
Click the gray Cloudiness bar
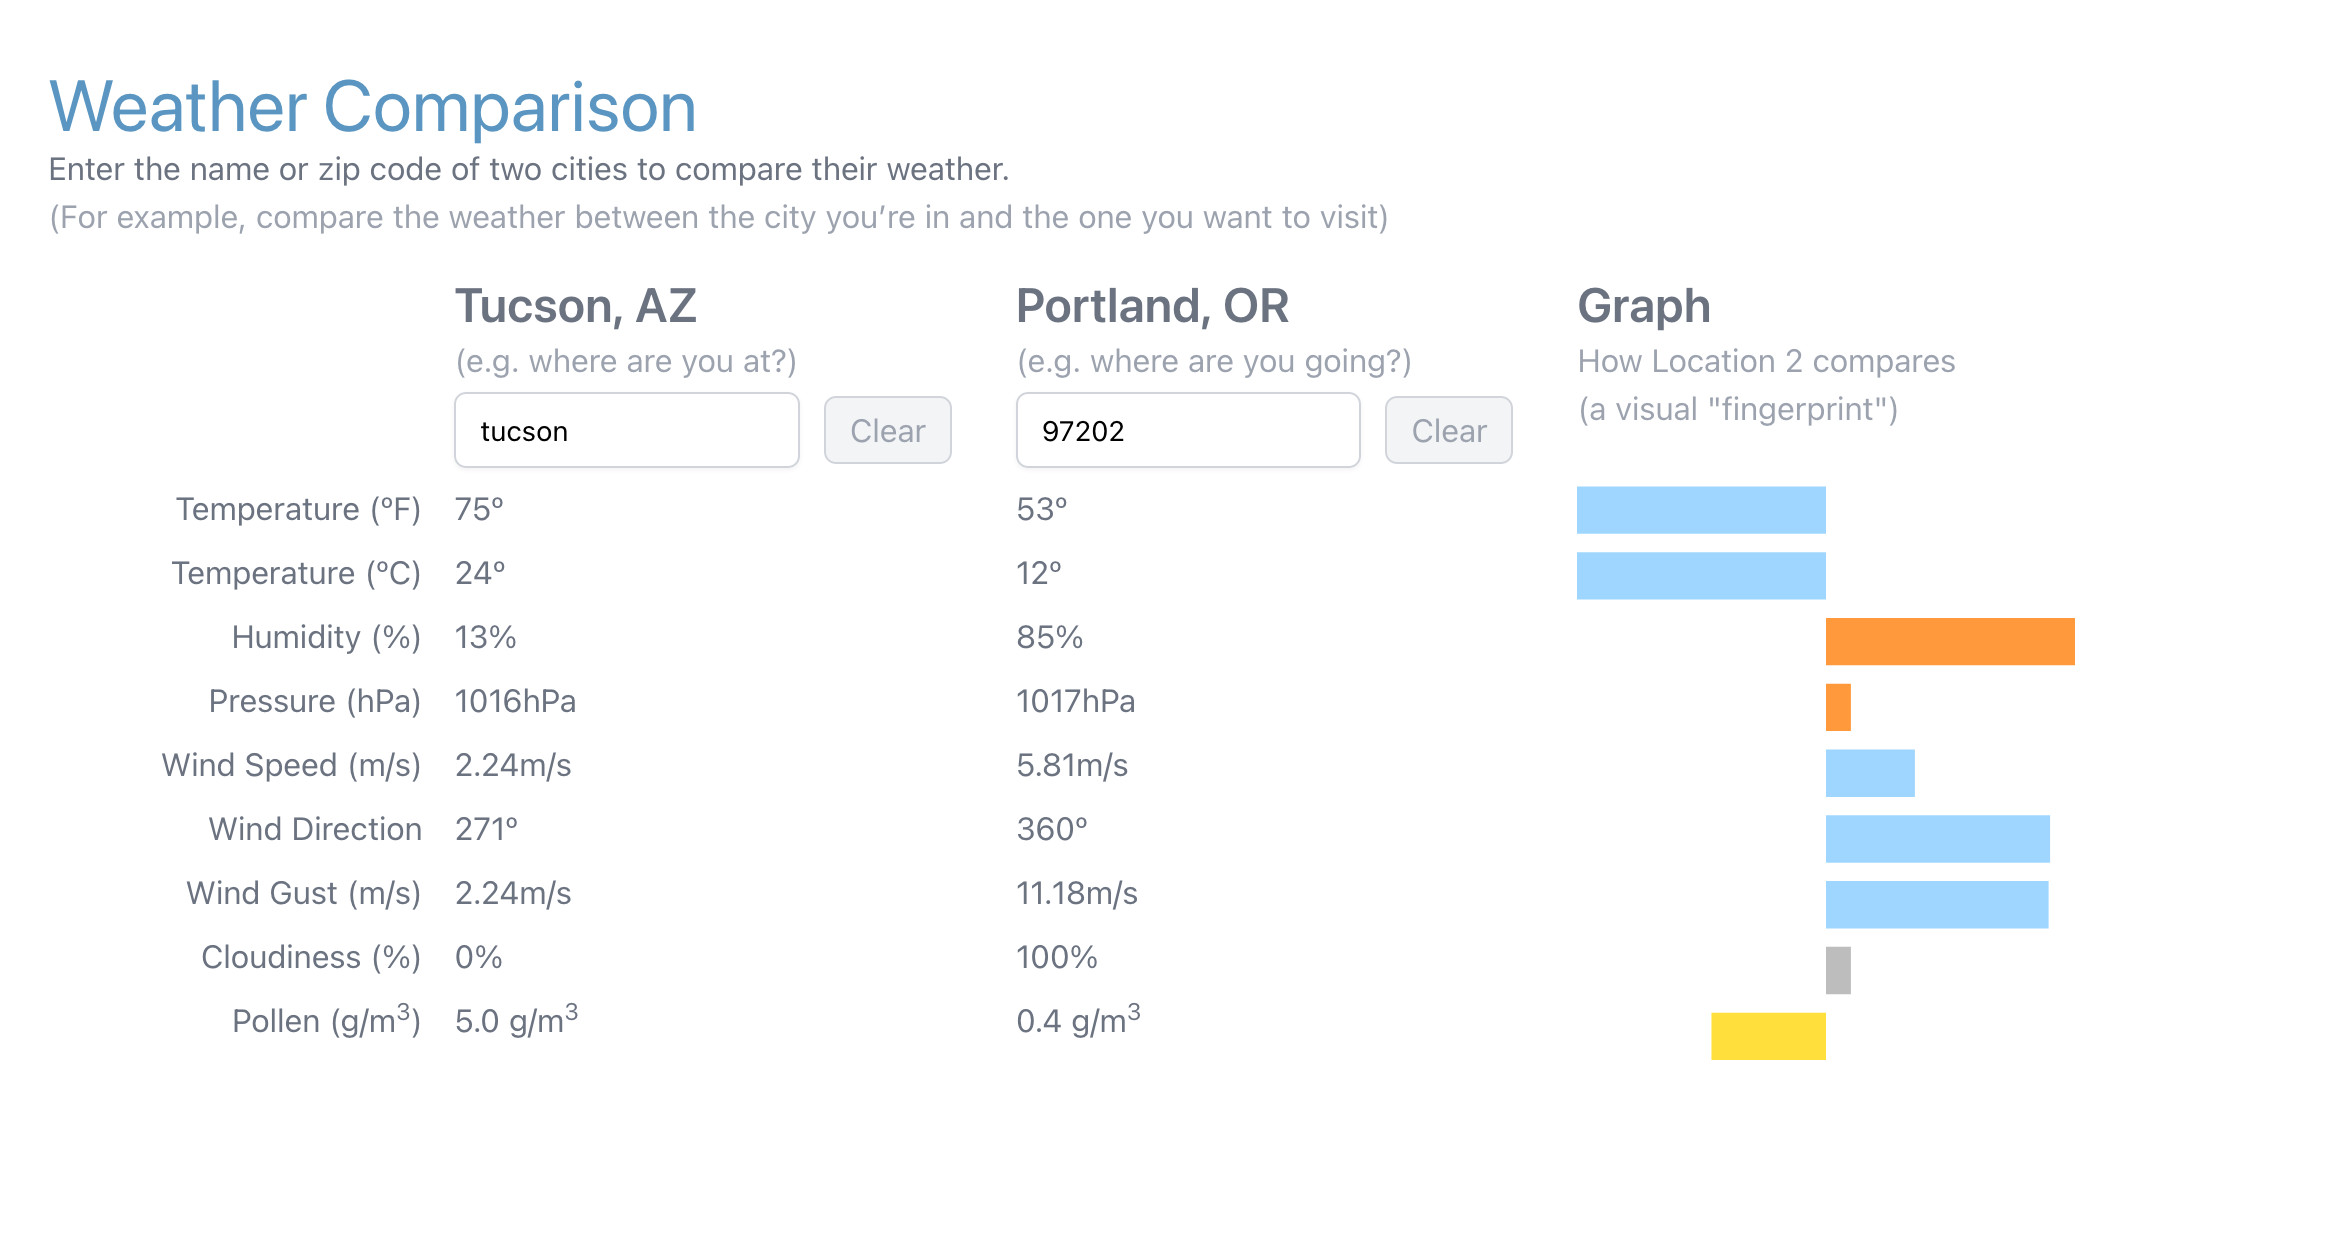[x=1838, y=970]
